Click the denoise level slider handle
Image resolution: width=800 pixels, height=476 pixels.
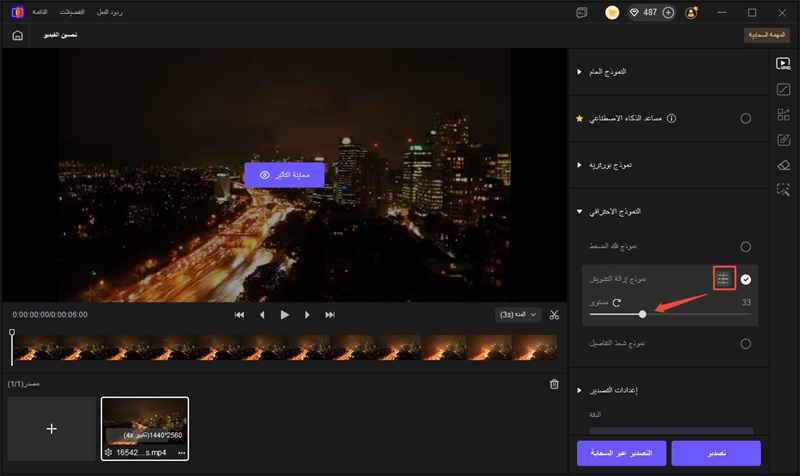642,314
